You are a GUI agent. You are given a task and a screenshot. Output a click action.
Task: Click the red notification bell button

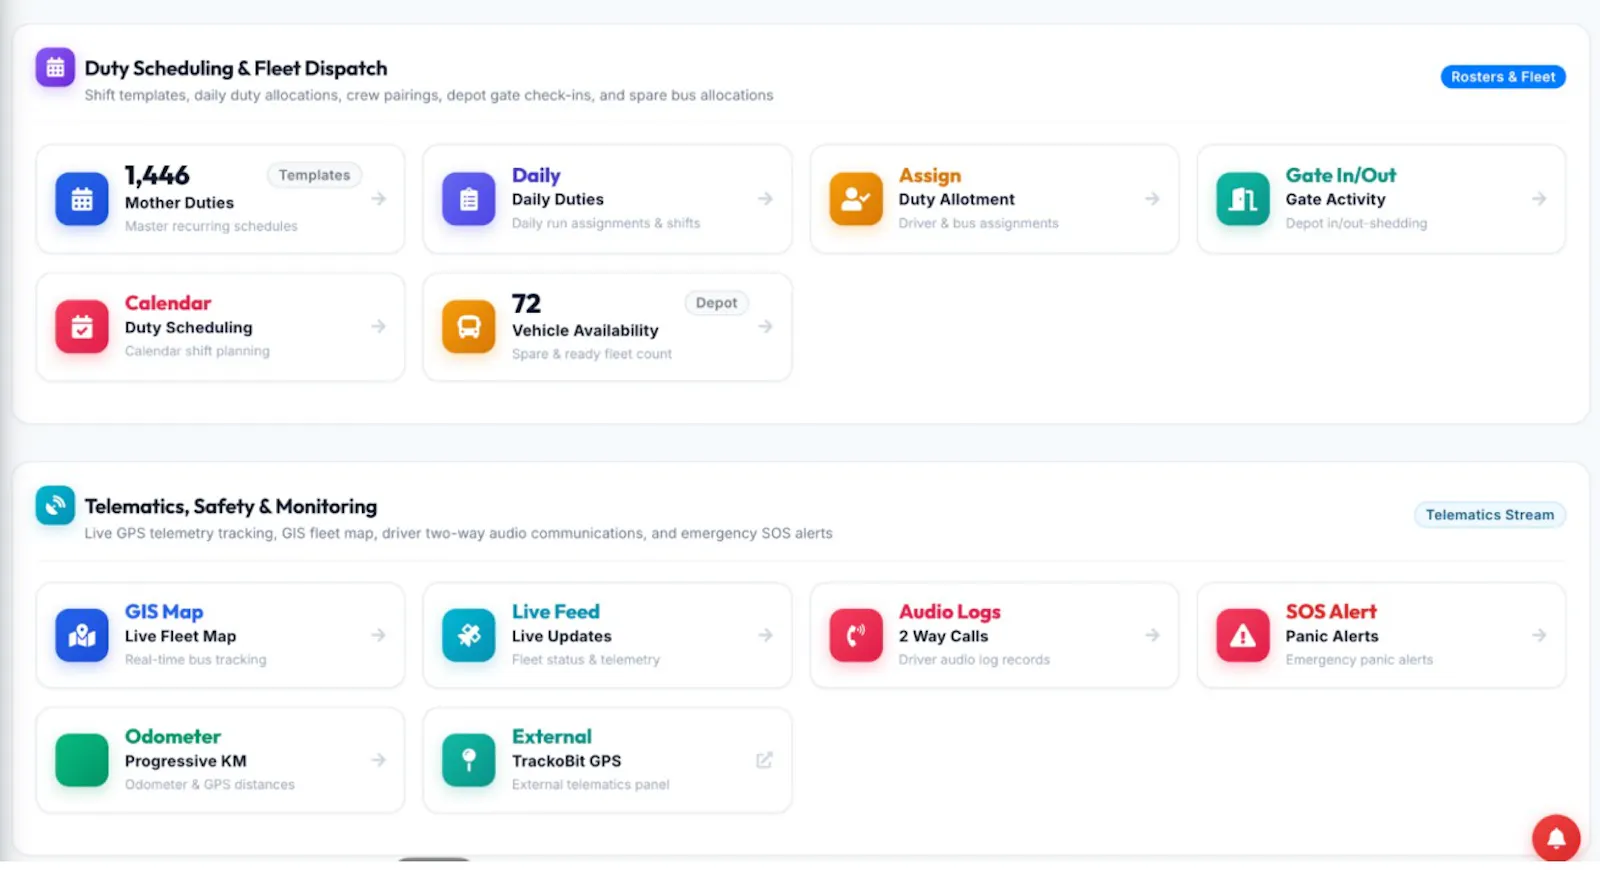(1556, 838)
